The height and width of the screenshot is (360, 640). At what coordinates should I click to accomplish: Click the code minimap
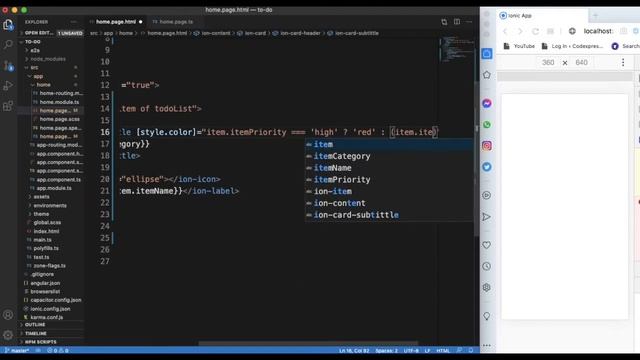coord(457,49)
